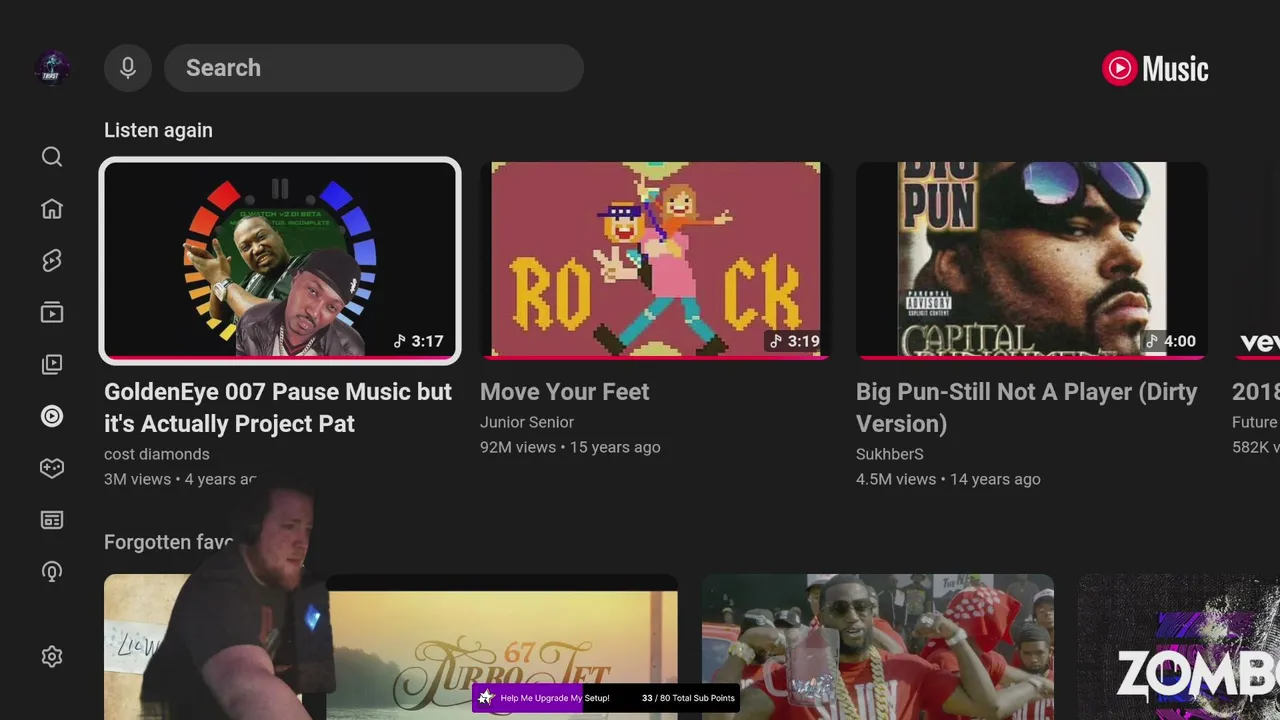1280x720 pixels.
Task: Play the GoldenEye 007 Pause Music thumbnail
Action: [x=280, y=260]
